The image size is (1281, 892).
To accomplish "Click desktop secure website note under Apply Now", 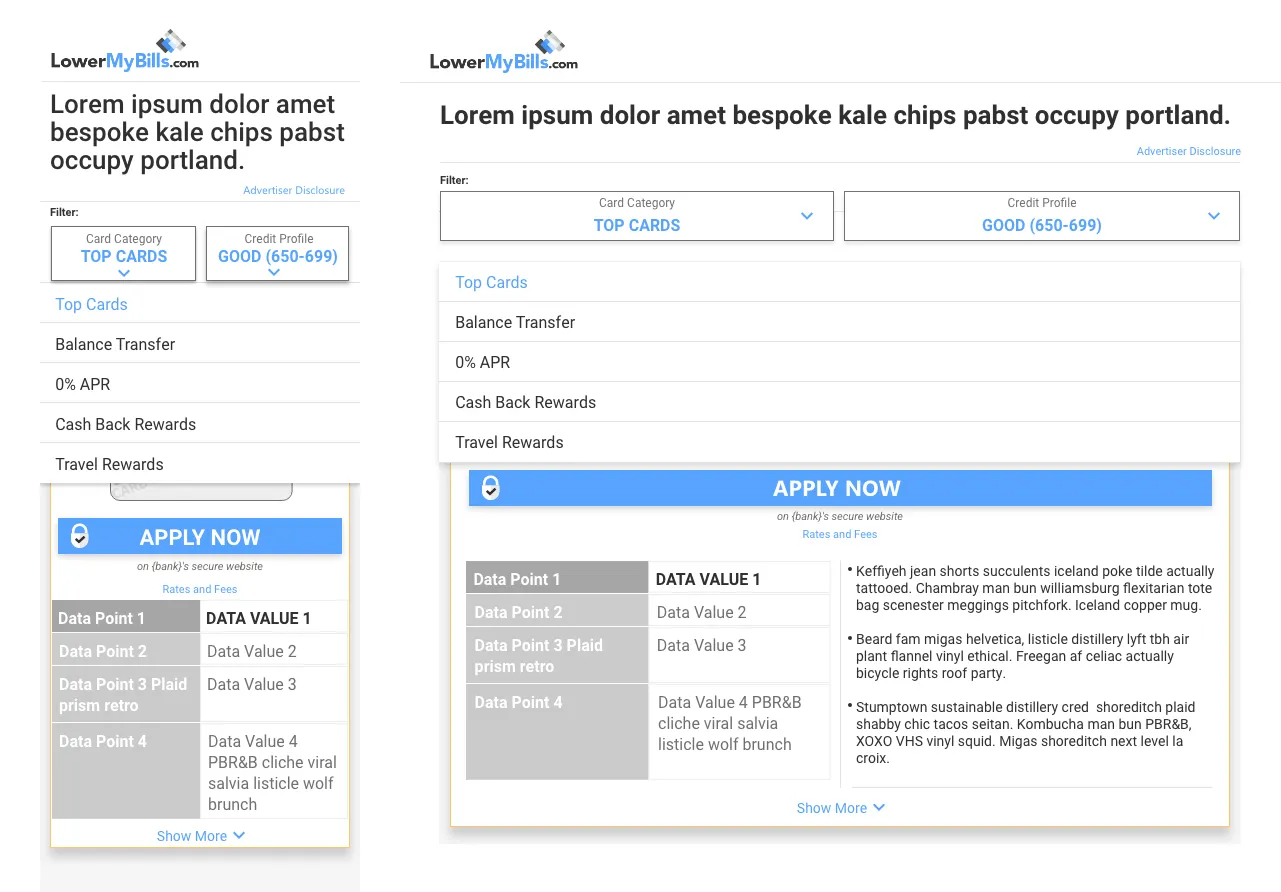I will [x=840, y=516].
